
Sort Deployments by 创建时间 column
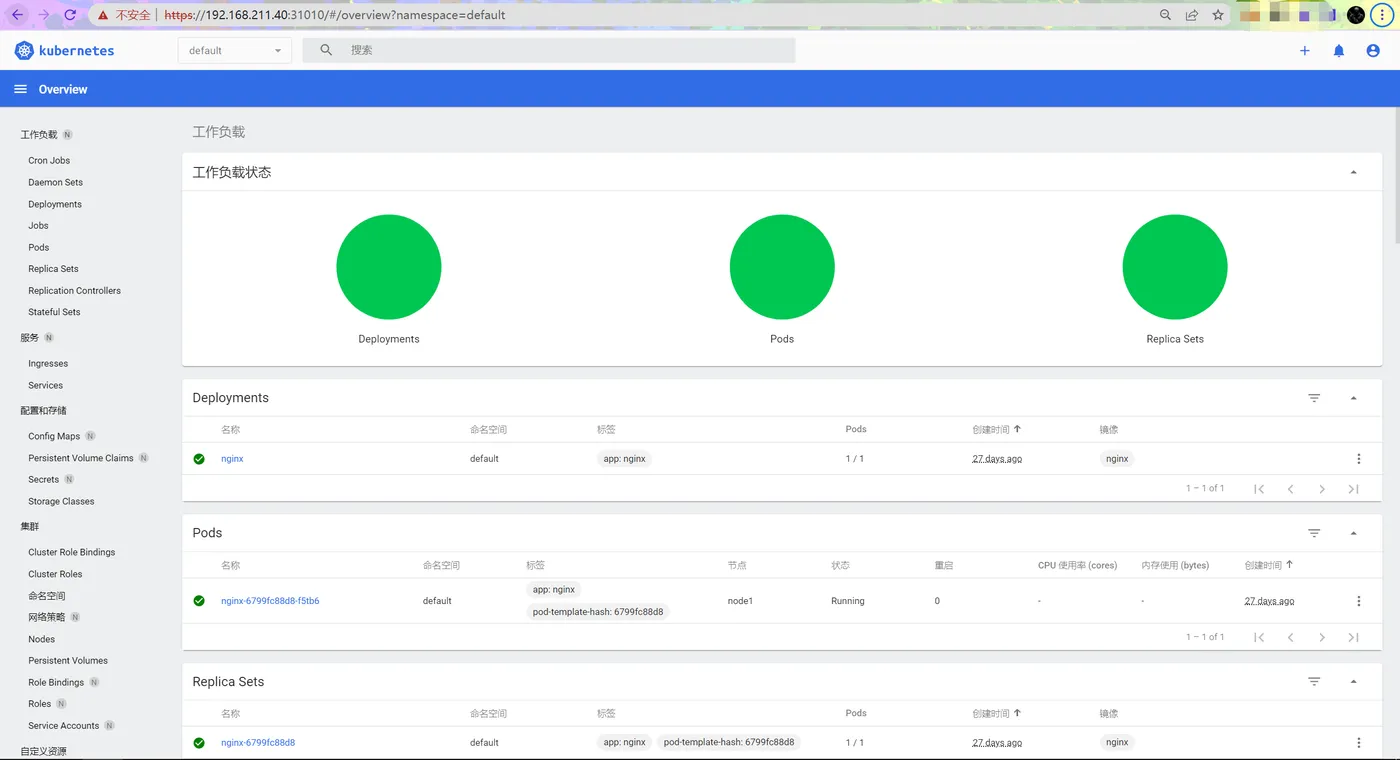coord(996,429)
